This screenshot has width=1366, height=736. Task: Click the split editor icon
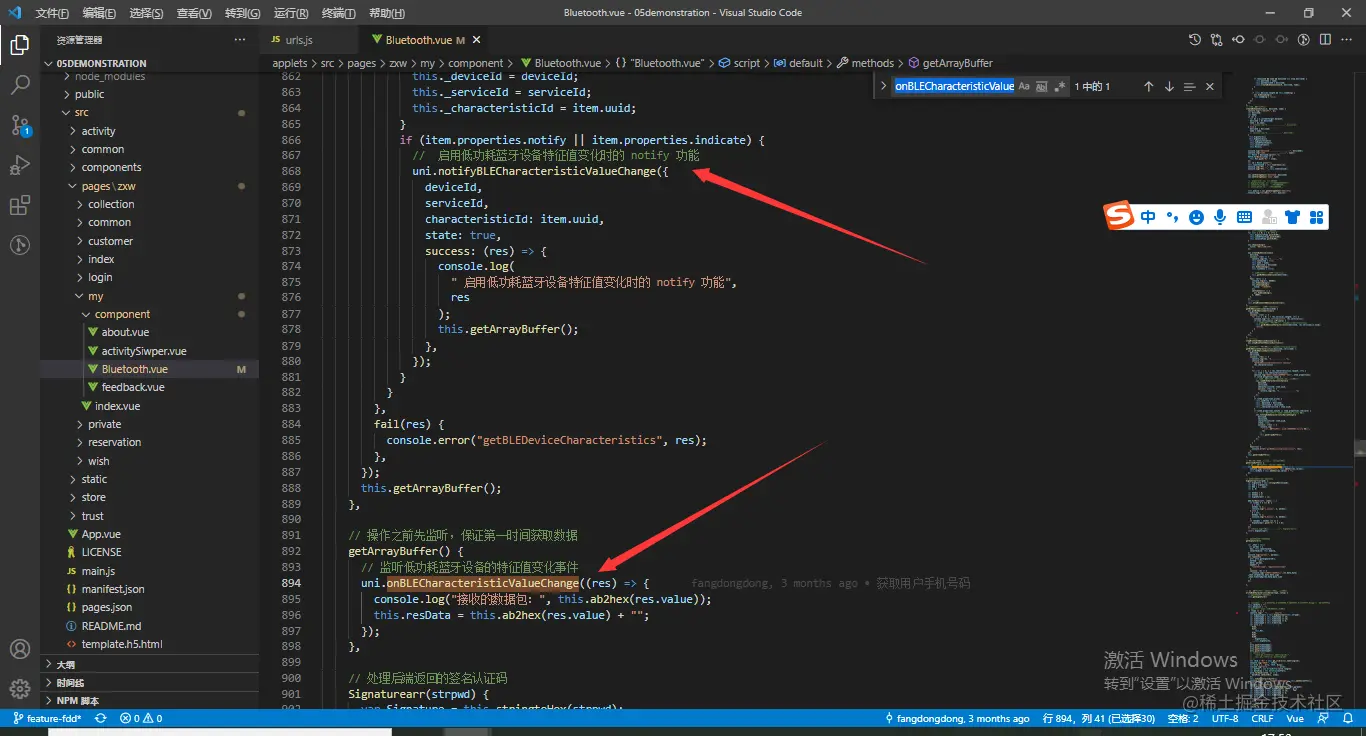pyautogui.click(x=1325, y=40)
